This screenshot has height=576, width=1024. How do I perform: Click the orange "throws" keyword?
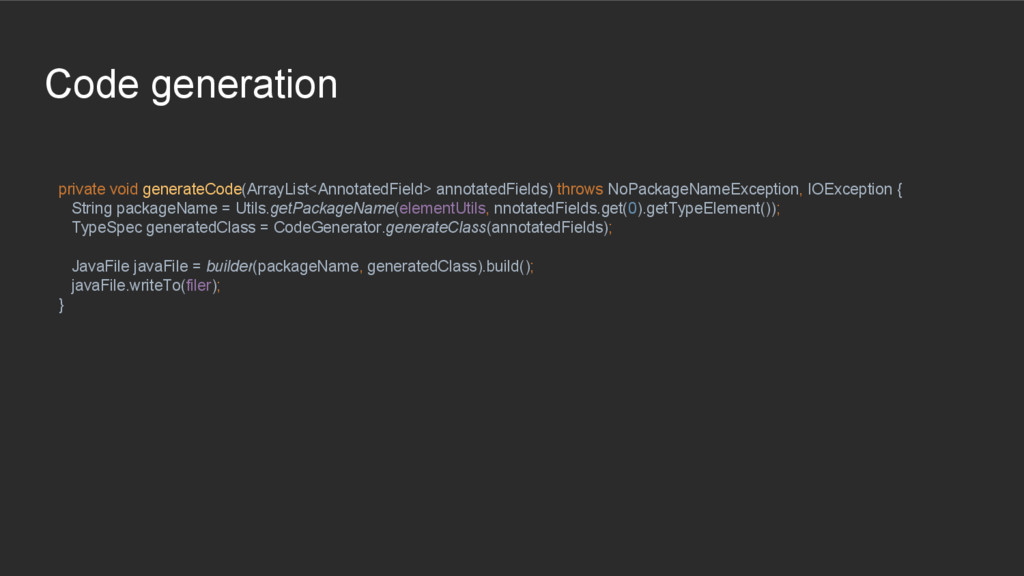coord(580,189)
